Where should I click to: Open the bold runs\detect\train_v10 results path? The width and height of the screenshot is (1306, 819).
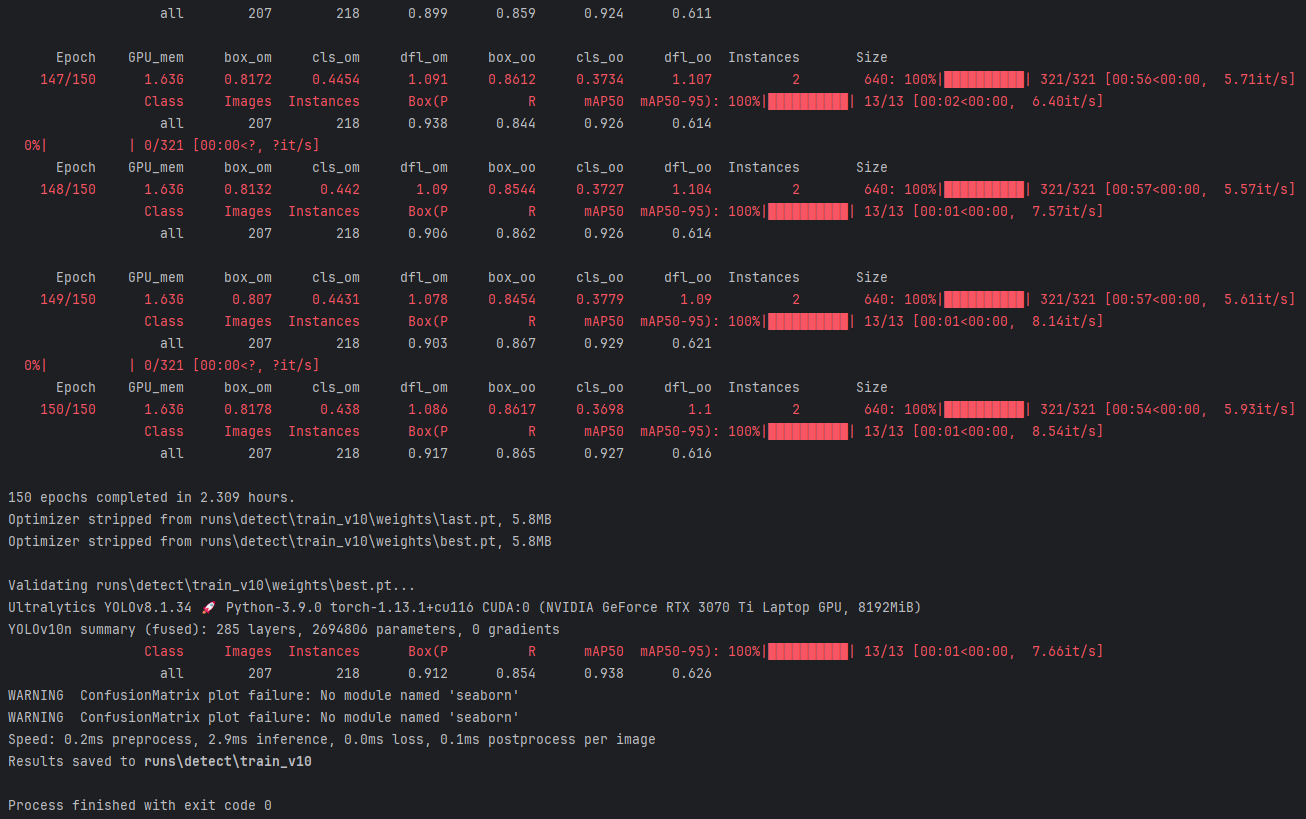pyautogui.click(x=228, y=761)
